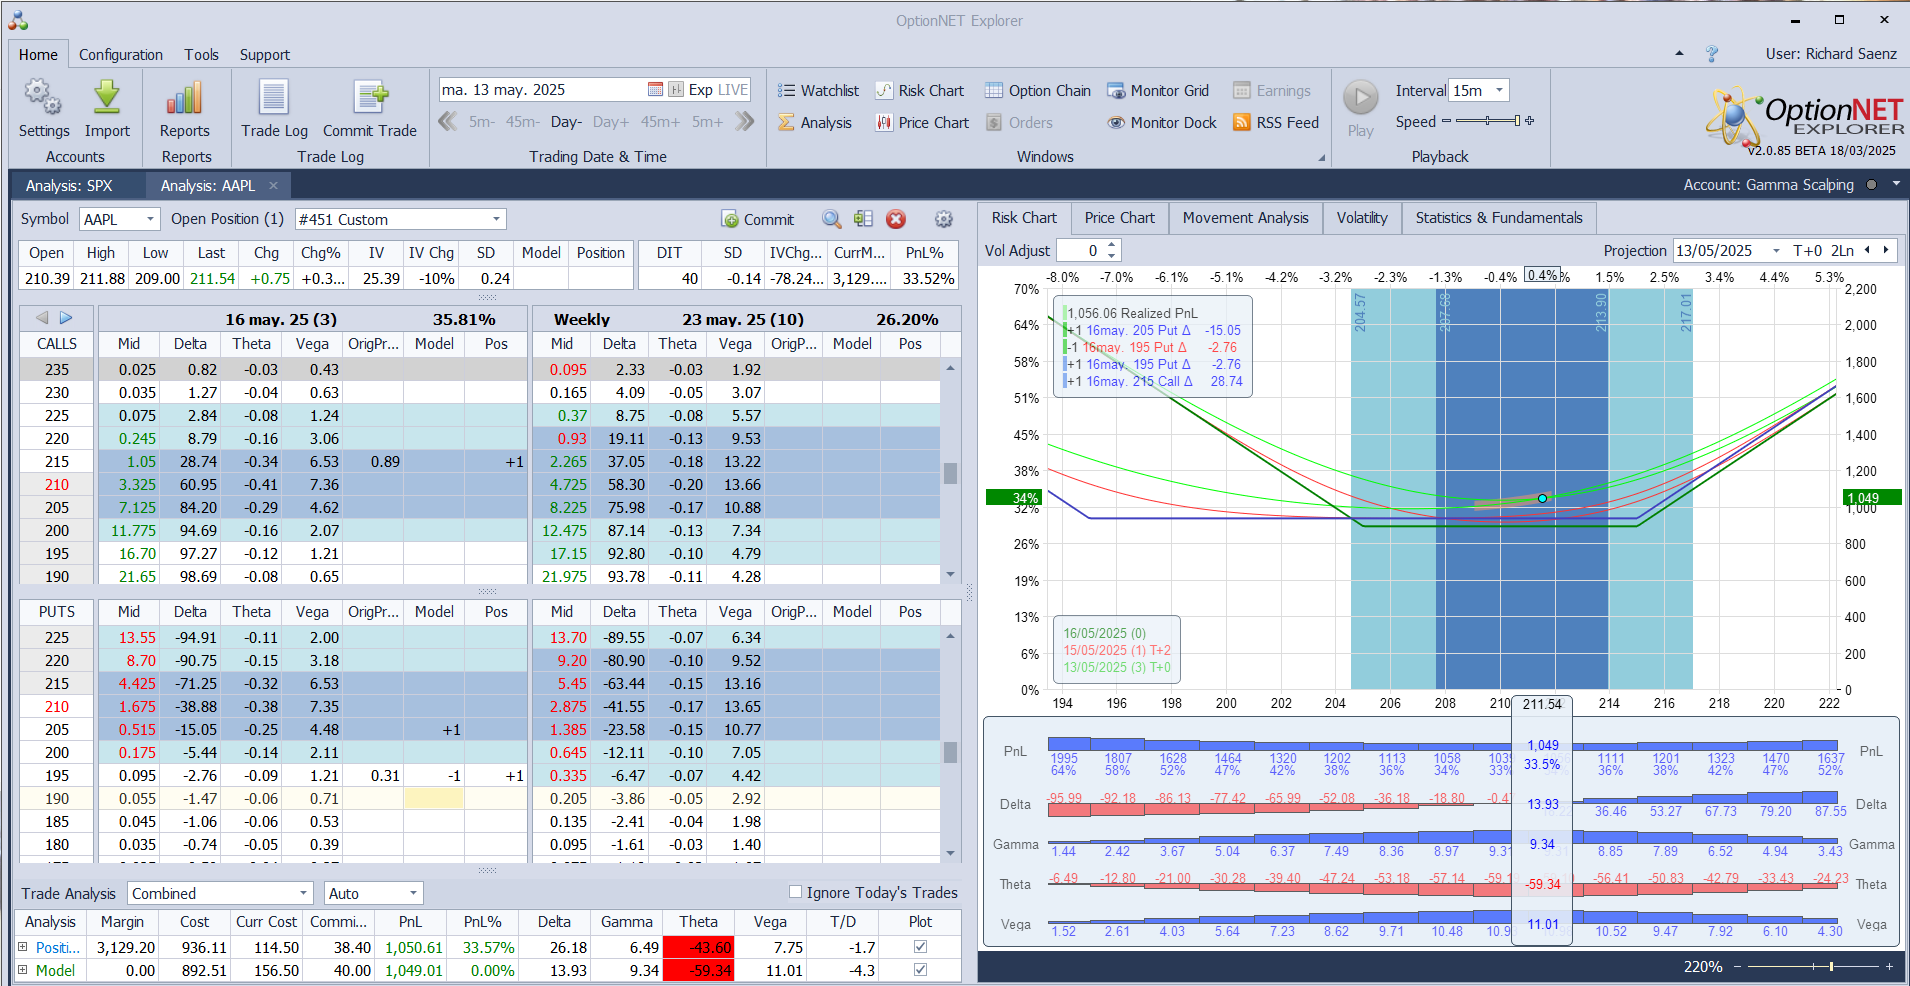Click the 45m- time step button

pos(522,122)
